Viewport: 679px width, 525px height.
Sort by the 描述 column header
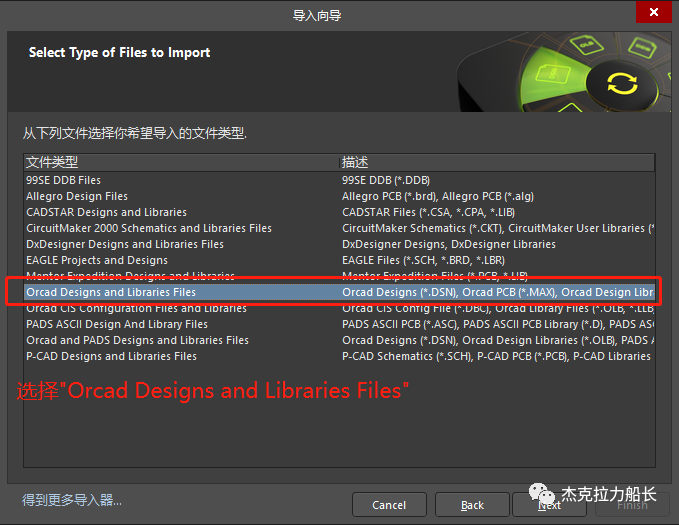coord(497,162)
